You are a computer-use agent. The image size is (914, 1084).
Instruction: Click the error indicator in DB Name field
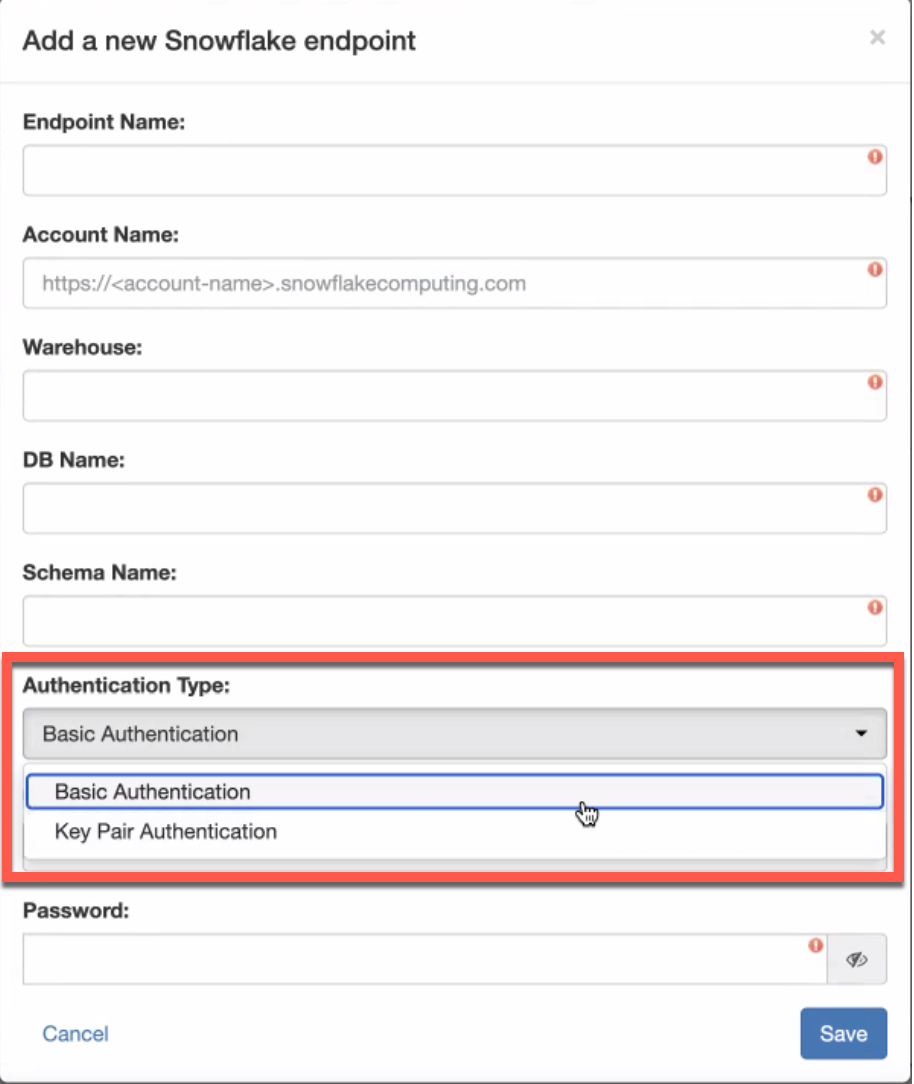pos(874,494)
